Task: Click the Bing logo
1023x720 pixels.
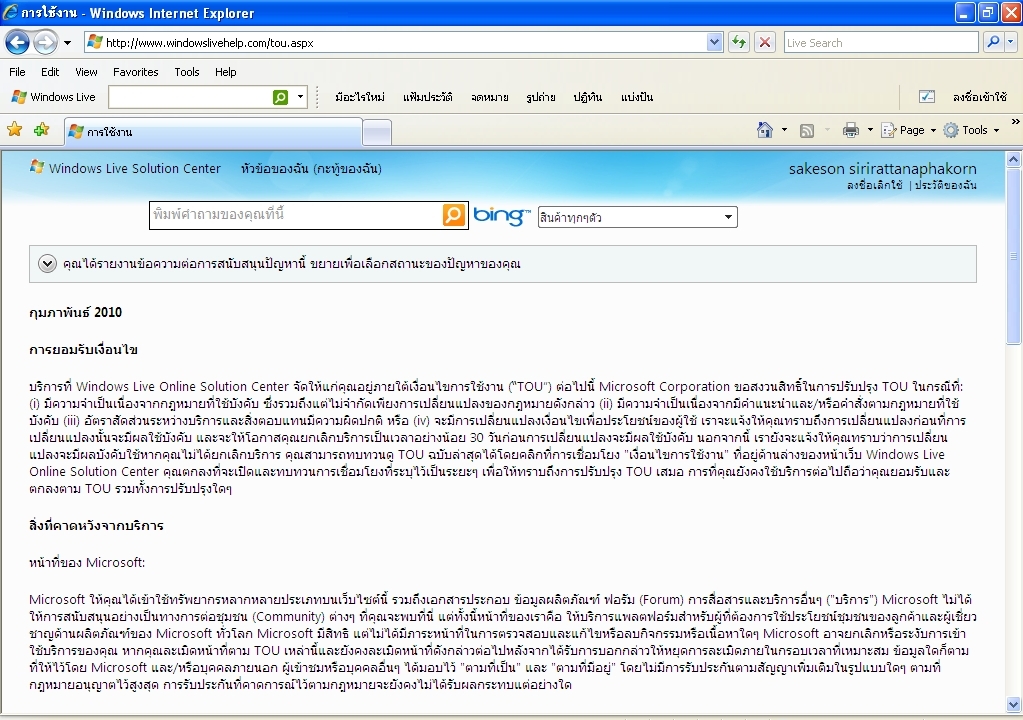Action: 502,216
